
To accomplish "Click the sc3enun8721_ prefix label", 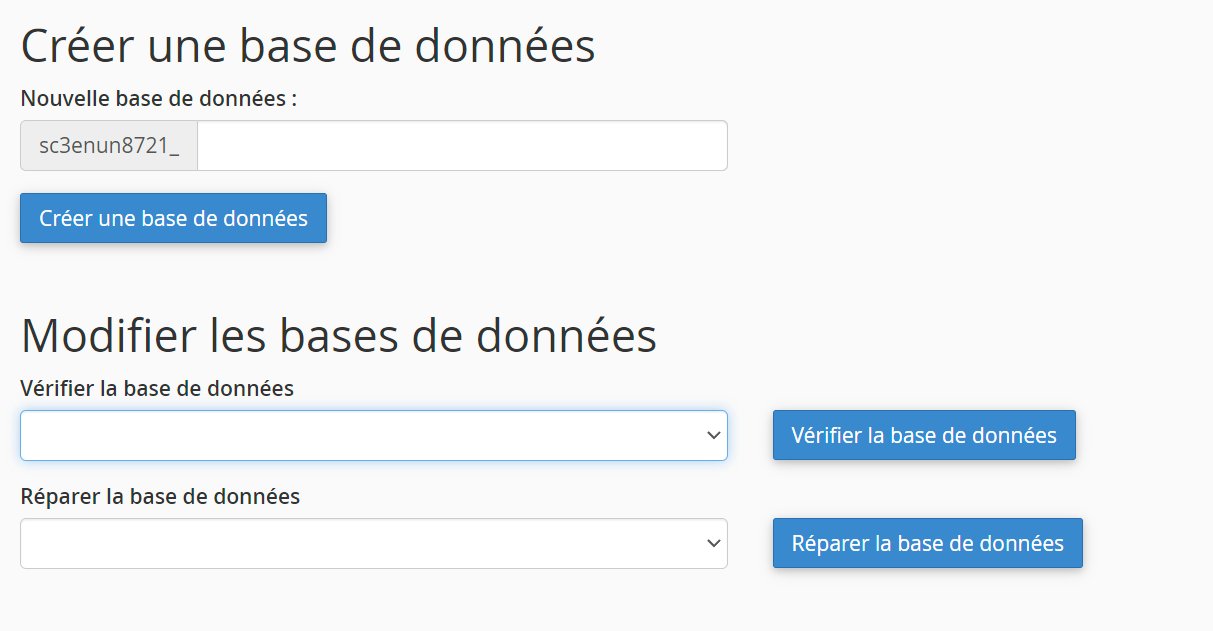I will [109, 146].
